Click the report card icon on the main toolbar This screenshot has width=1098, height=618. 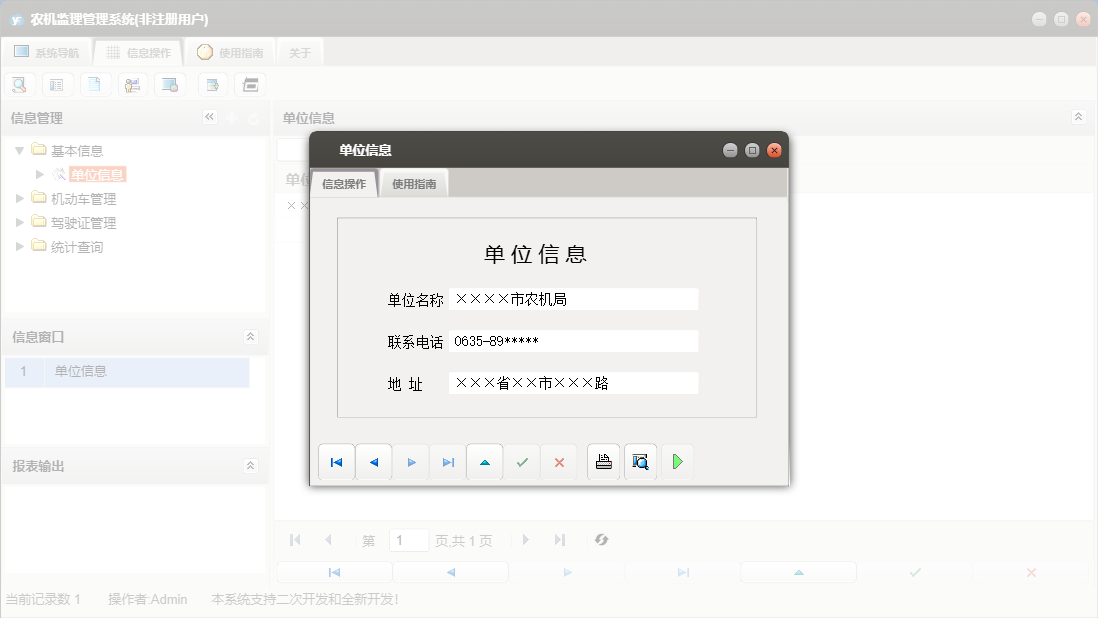57,84
